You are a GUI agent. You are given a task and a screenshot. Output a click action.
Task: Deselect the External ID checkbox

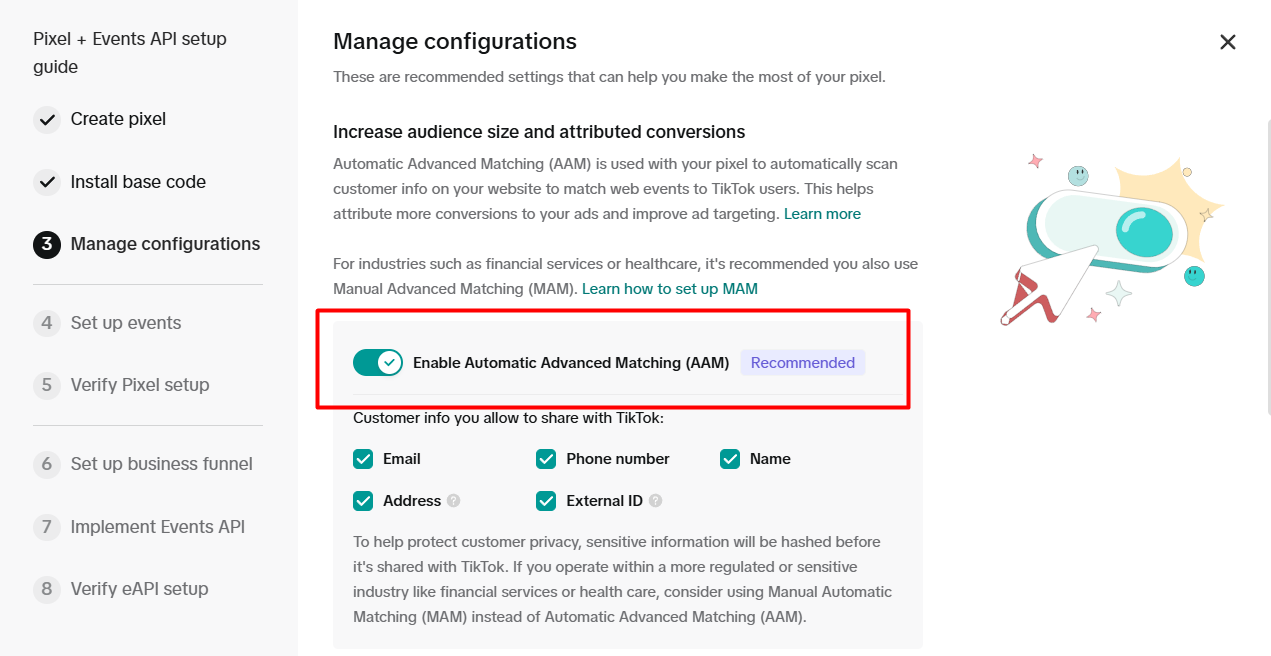(x=546, y=501)
